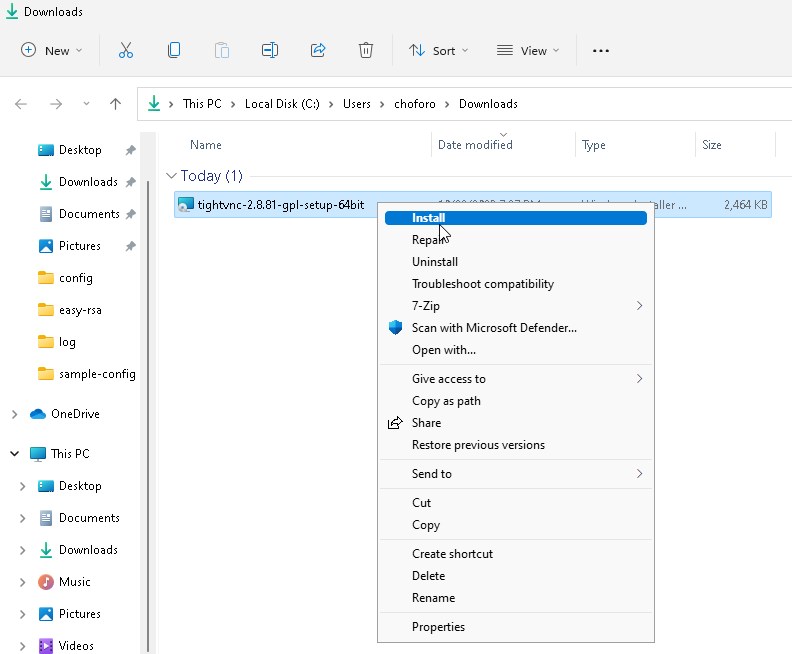
Task: Choose Uninstall from context menu
Action: (516, 262)
